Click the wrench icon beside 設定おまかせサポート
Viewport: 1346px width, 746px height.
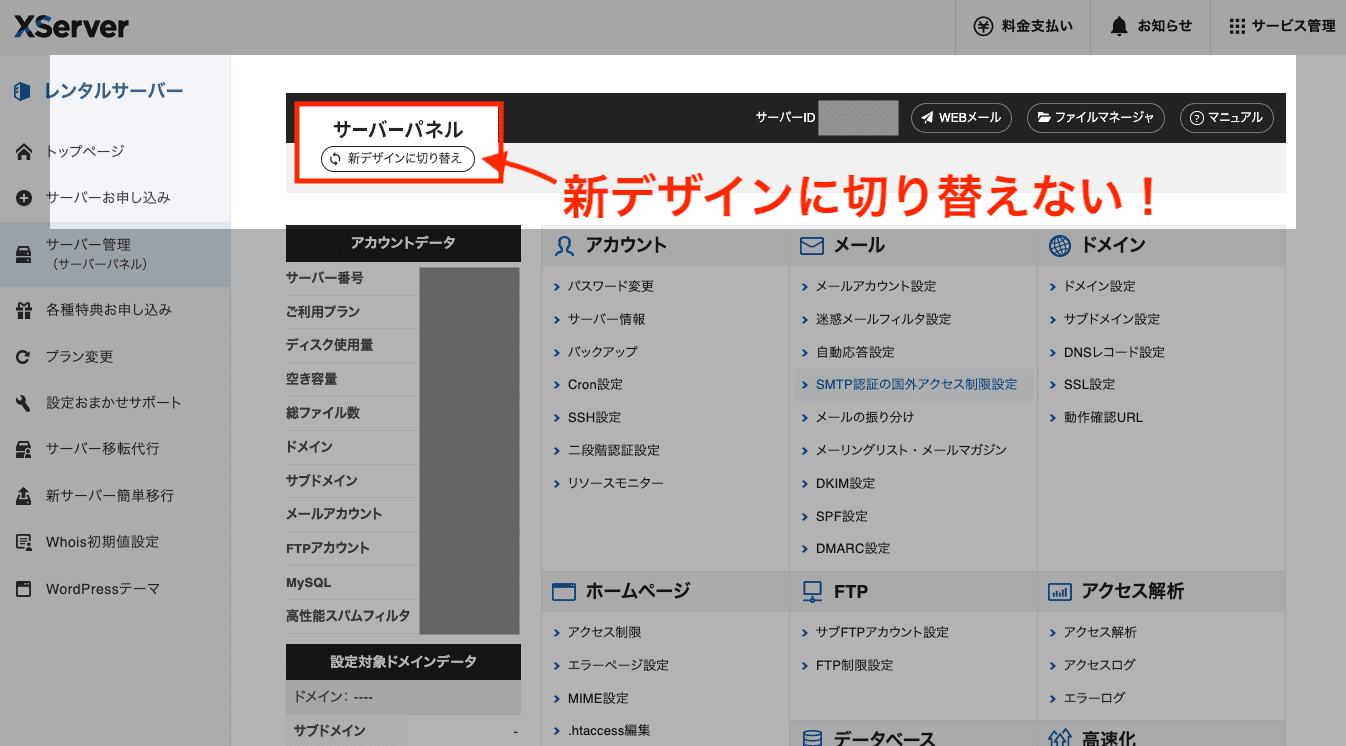24,403
